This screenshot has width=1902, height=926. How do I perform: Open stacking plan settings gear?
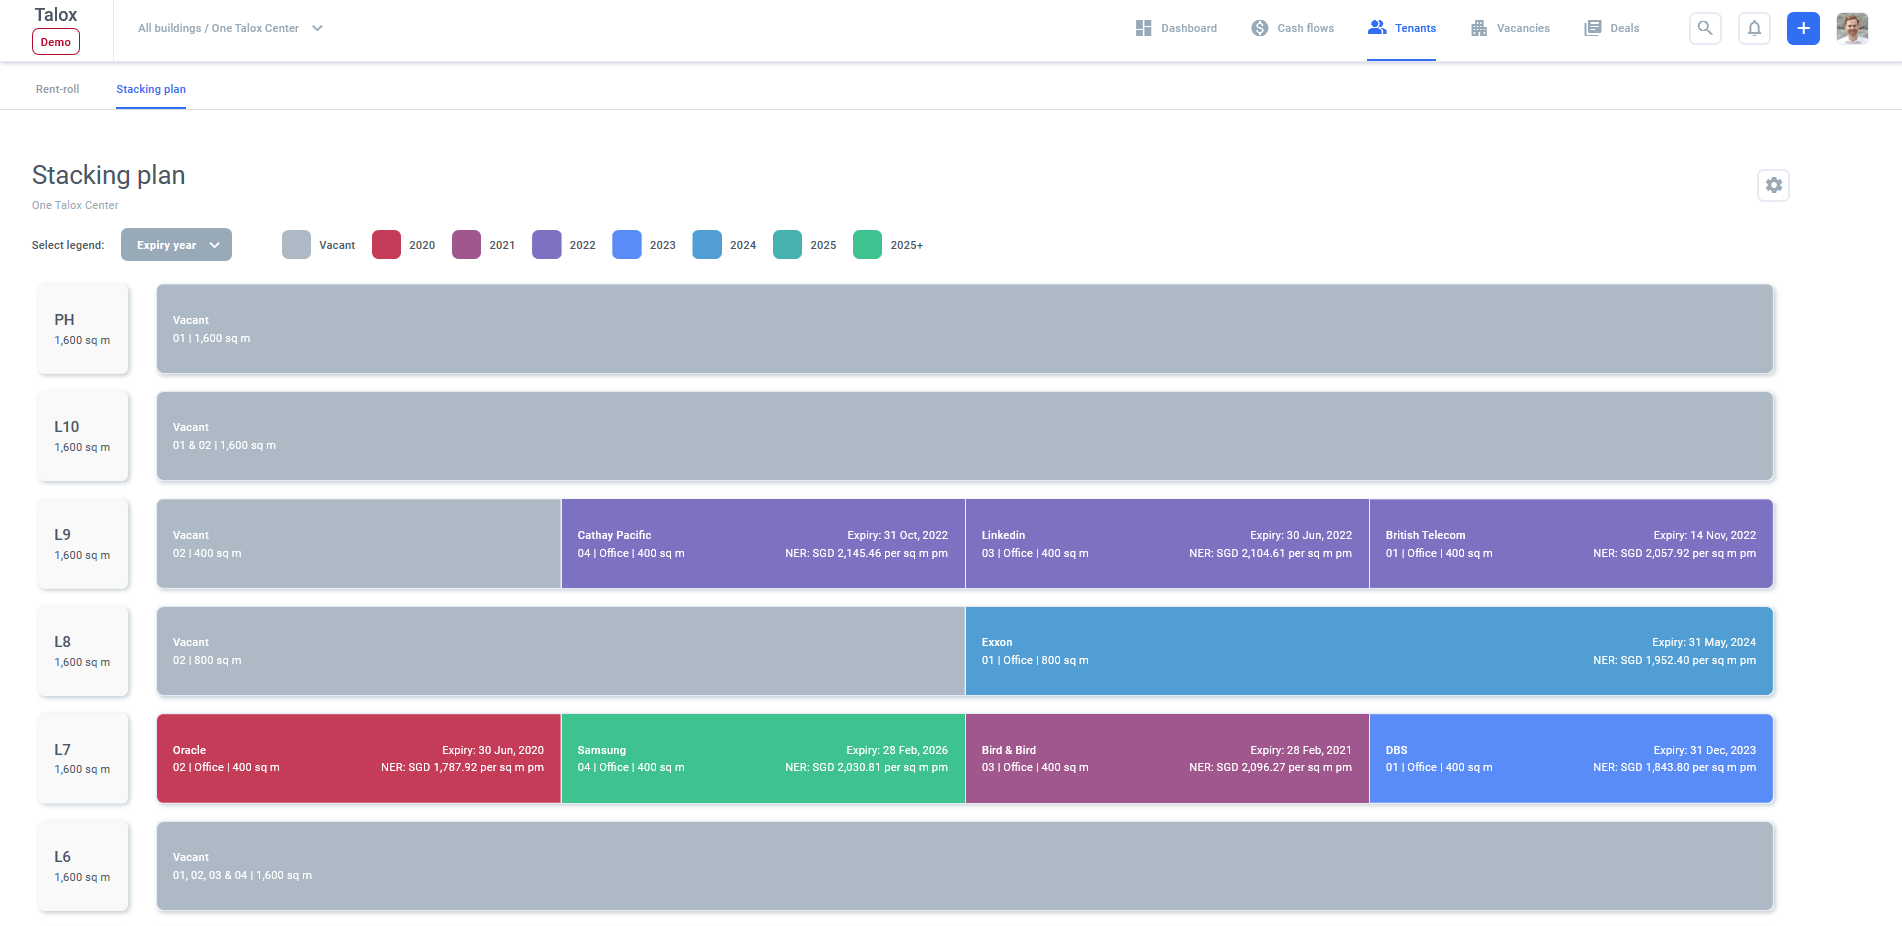[1773, 185]
